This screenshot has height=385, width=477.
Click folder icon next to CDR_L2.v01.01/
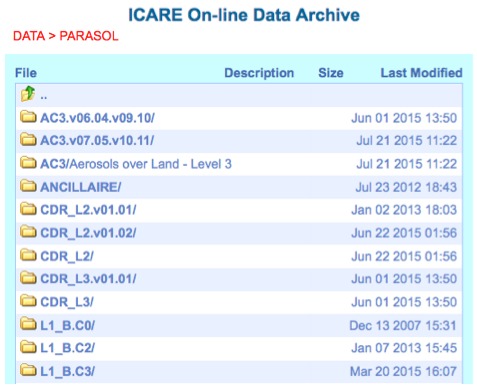[28, 209]
